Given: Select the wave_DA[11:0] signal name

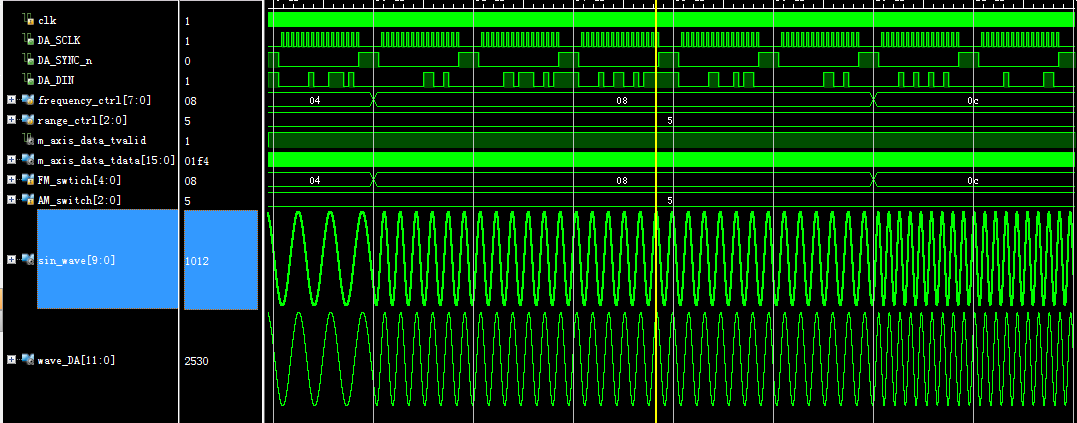Looking at the screenshot, I should [76, 360].
